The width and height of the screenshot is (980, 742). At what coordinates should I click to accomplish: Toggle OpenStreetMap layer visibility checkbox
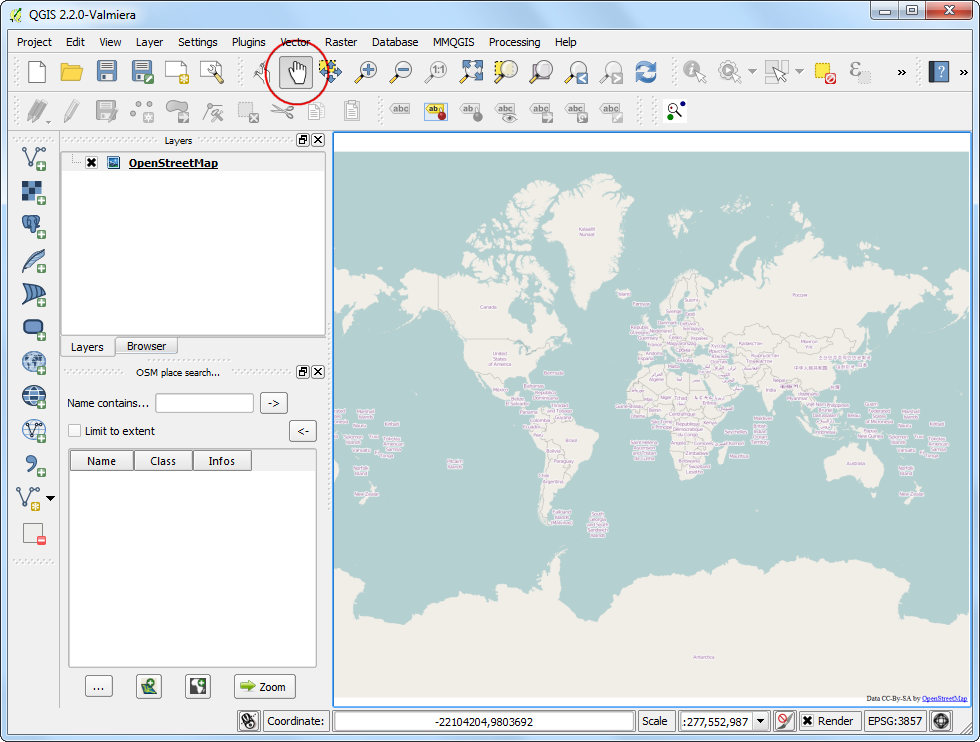click(92, 163)
